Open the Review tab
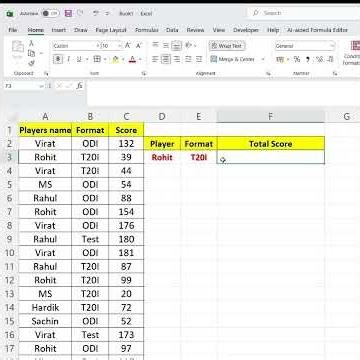This screenshot has width=360, height=360. pyautogui.click(x=195, y=30)
